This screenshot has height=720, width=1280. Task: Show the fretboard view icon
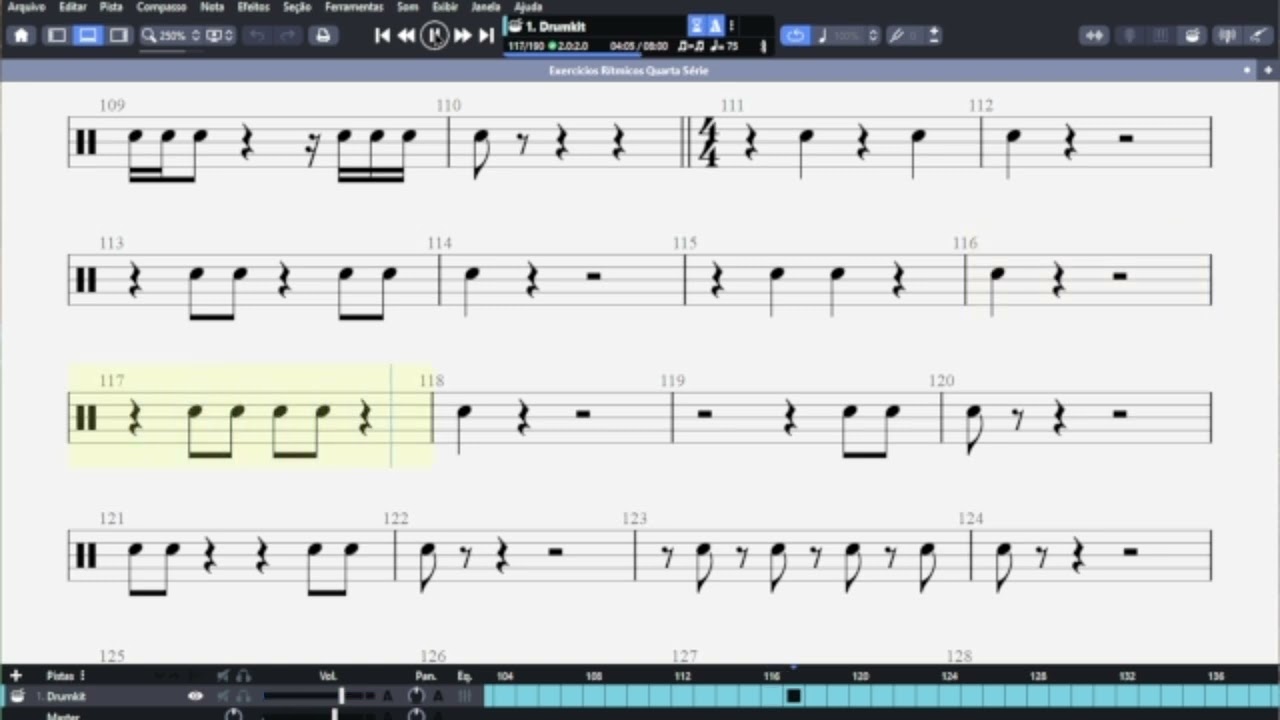(x=1130, y=36)
